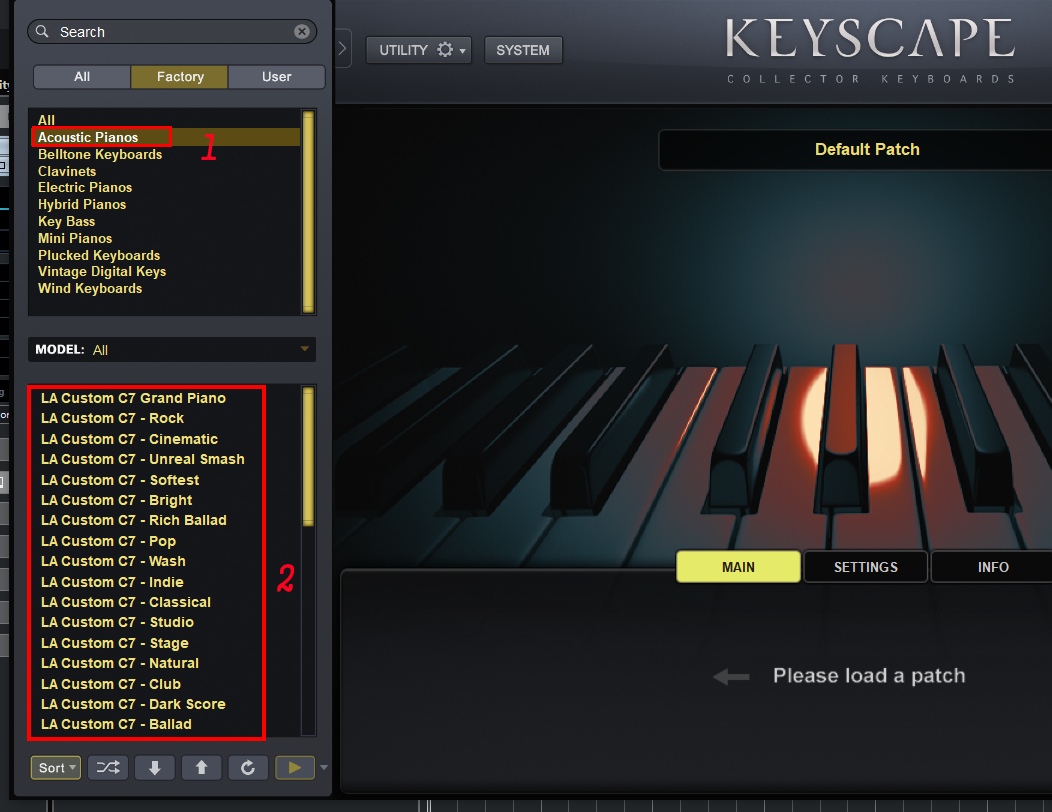Load LA Custom C7 - Cinematic patch

(129, 439)
